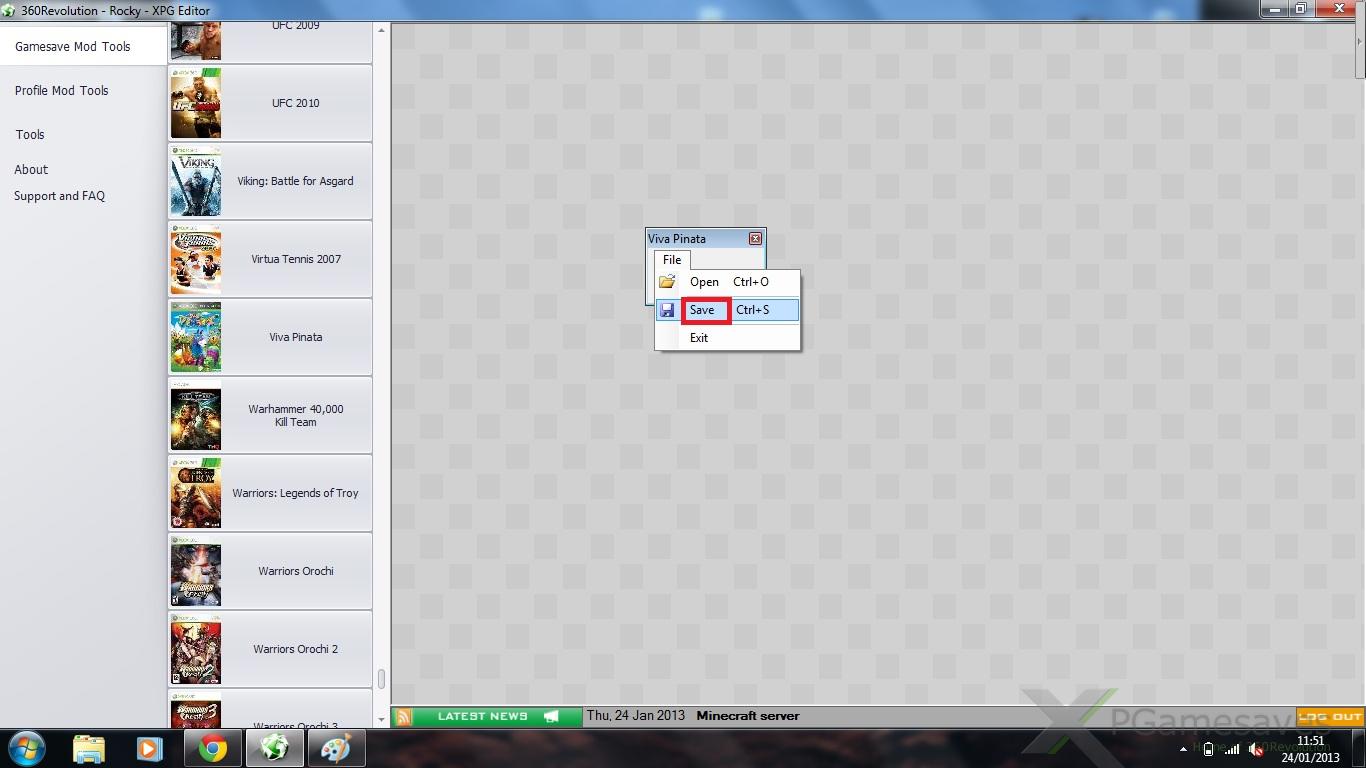
Task: Click the game list scrollbar thumb
Action: point(381,679)
